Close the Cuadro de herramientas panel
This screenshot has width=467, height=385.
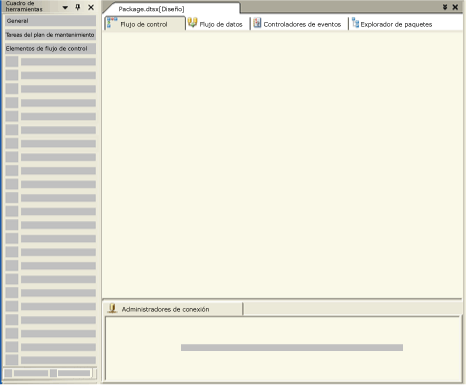click(91, 7)
